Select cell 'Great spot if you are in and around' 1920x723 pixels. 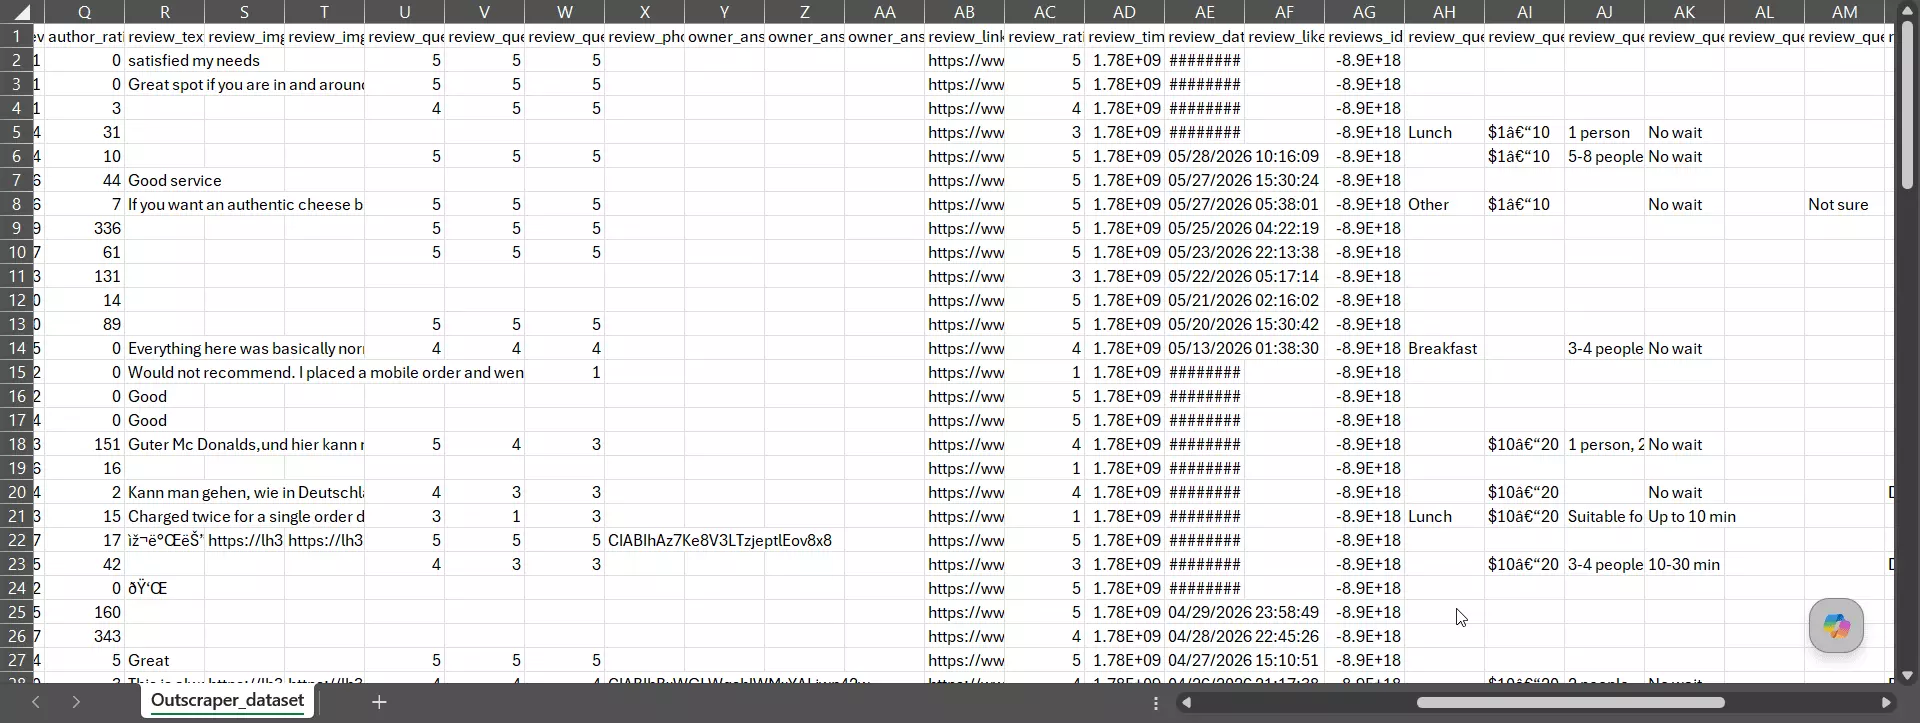tap(165, 84)
